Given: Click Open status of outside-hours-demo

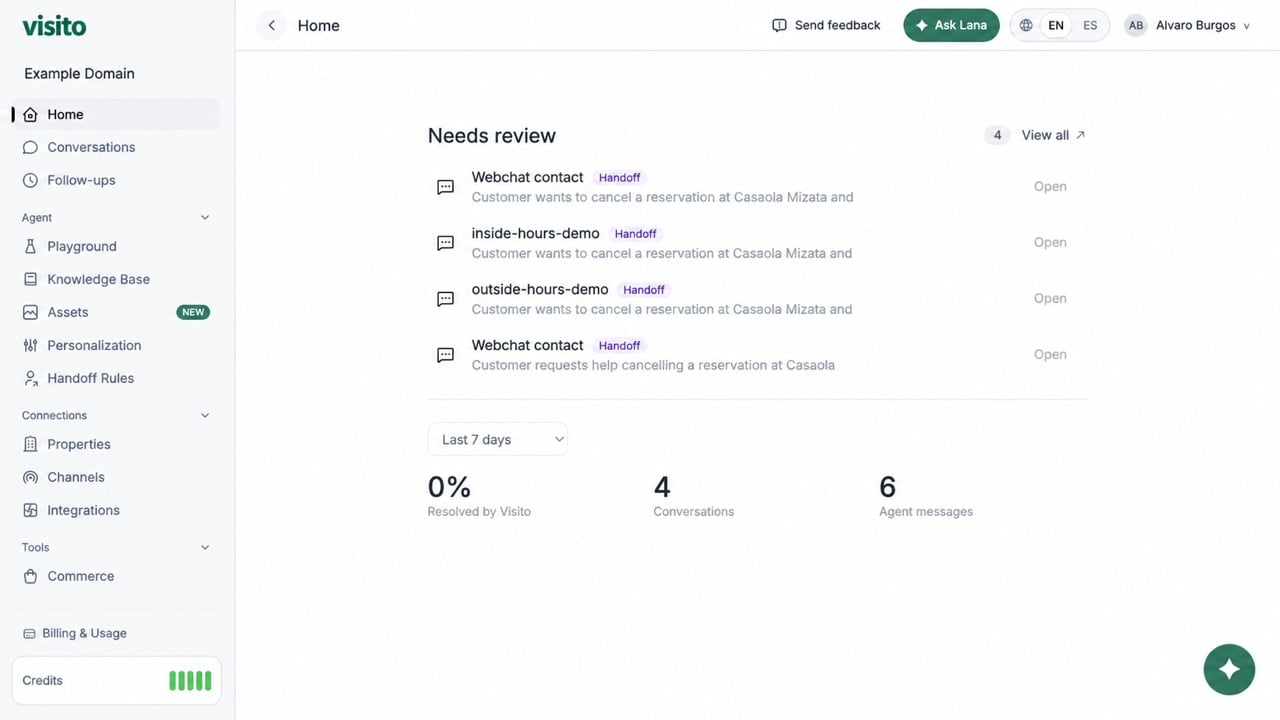Looking at the screenshot, I should [x=1050, y=298].
